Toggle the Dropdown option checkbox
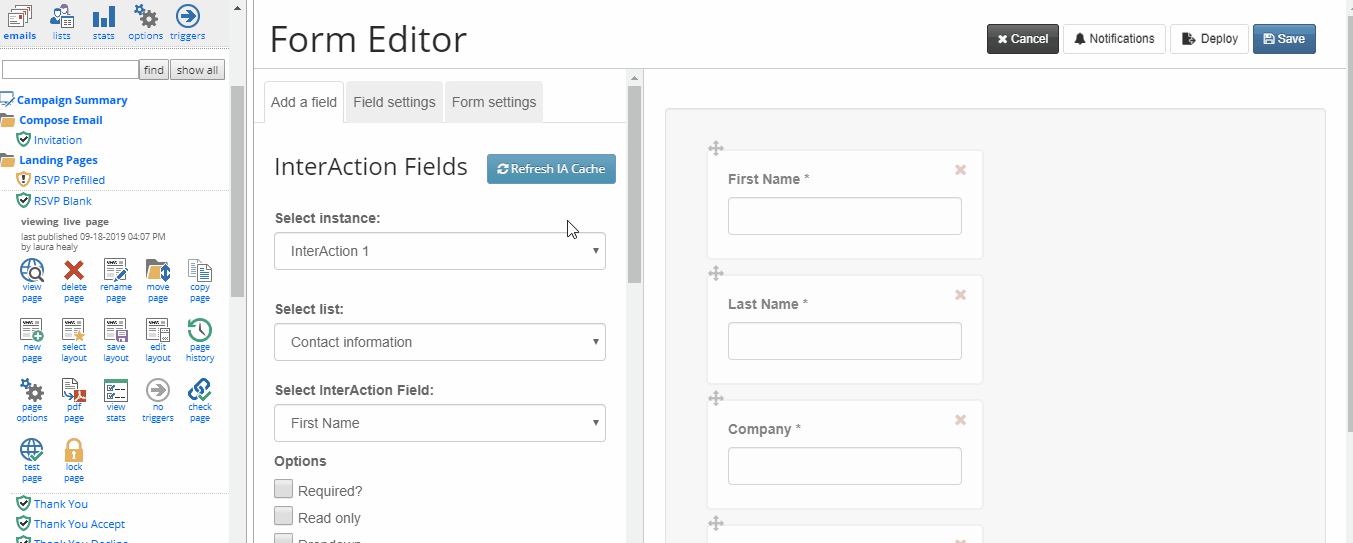The image size is (1353, 543). [x=284, y=540]
